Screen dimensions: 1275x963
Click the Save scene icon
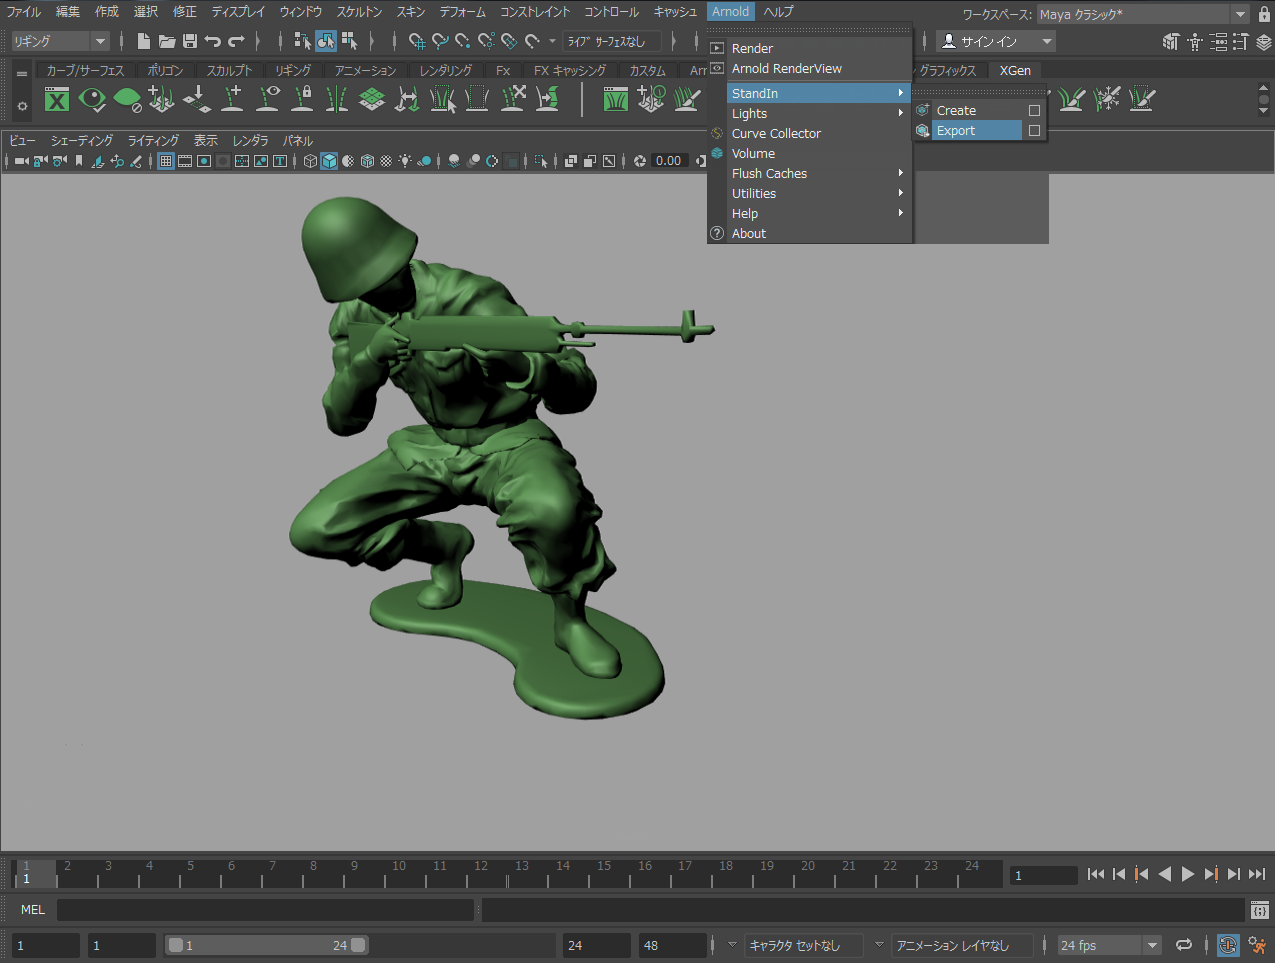tap(190, 41)
